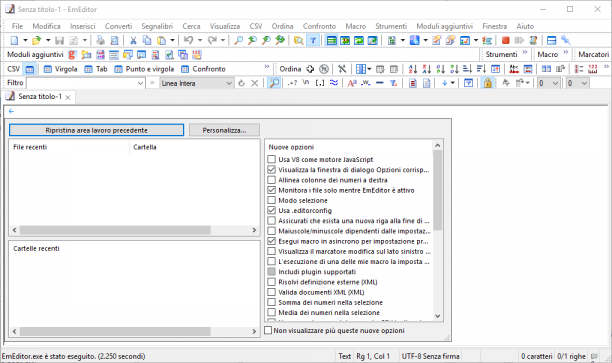Click the Personalizza... button
The width and height of the screenshot is (612, 363).
tap(224, 130)
